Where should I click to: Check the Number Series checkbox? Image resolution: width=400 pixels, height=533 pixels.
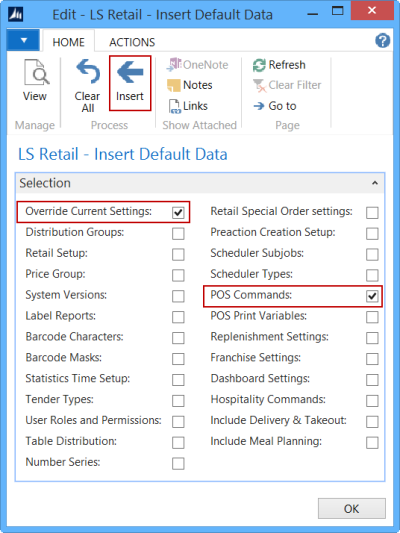178,464
